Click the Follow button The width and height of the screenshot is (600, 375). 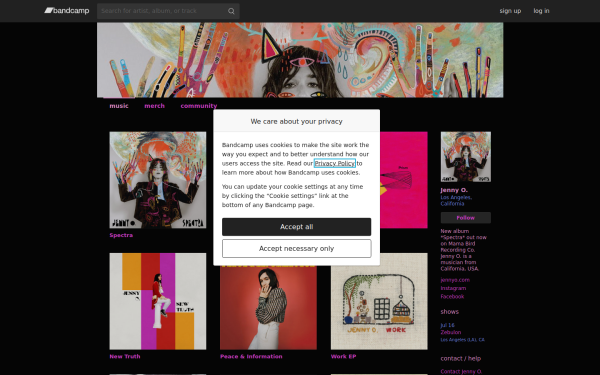click(x=466, y=218)
